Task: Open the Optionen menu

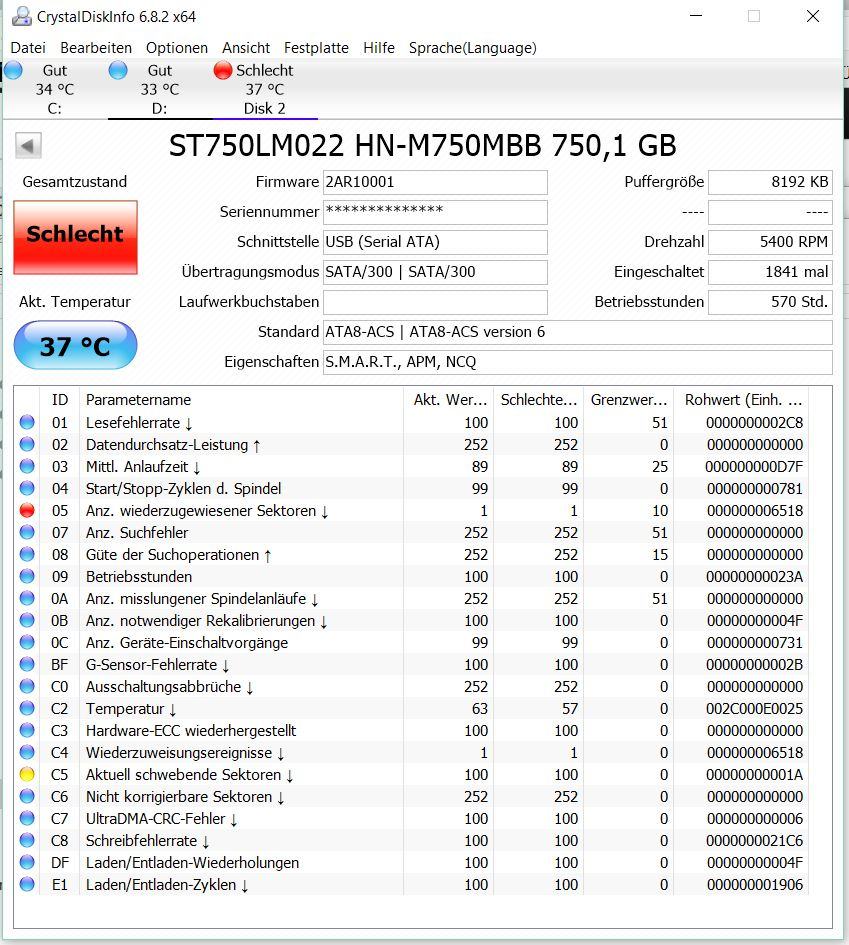Action: [177, 48]
